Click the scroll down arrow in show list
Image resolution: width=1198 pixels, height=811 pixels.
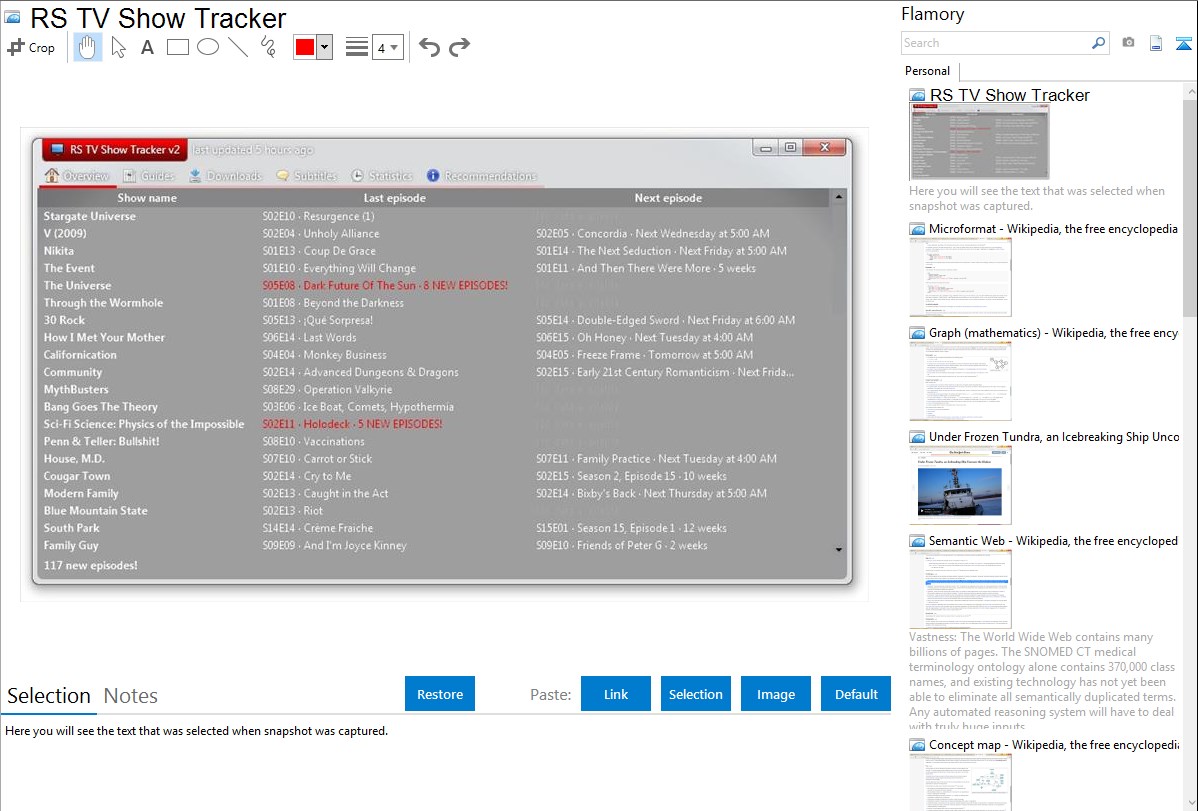click(x=839, y=550)
